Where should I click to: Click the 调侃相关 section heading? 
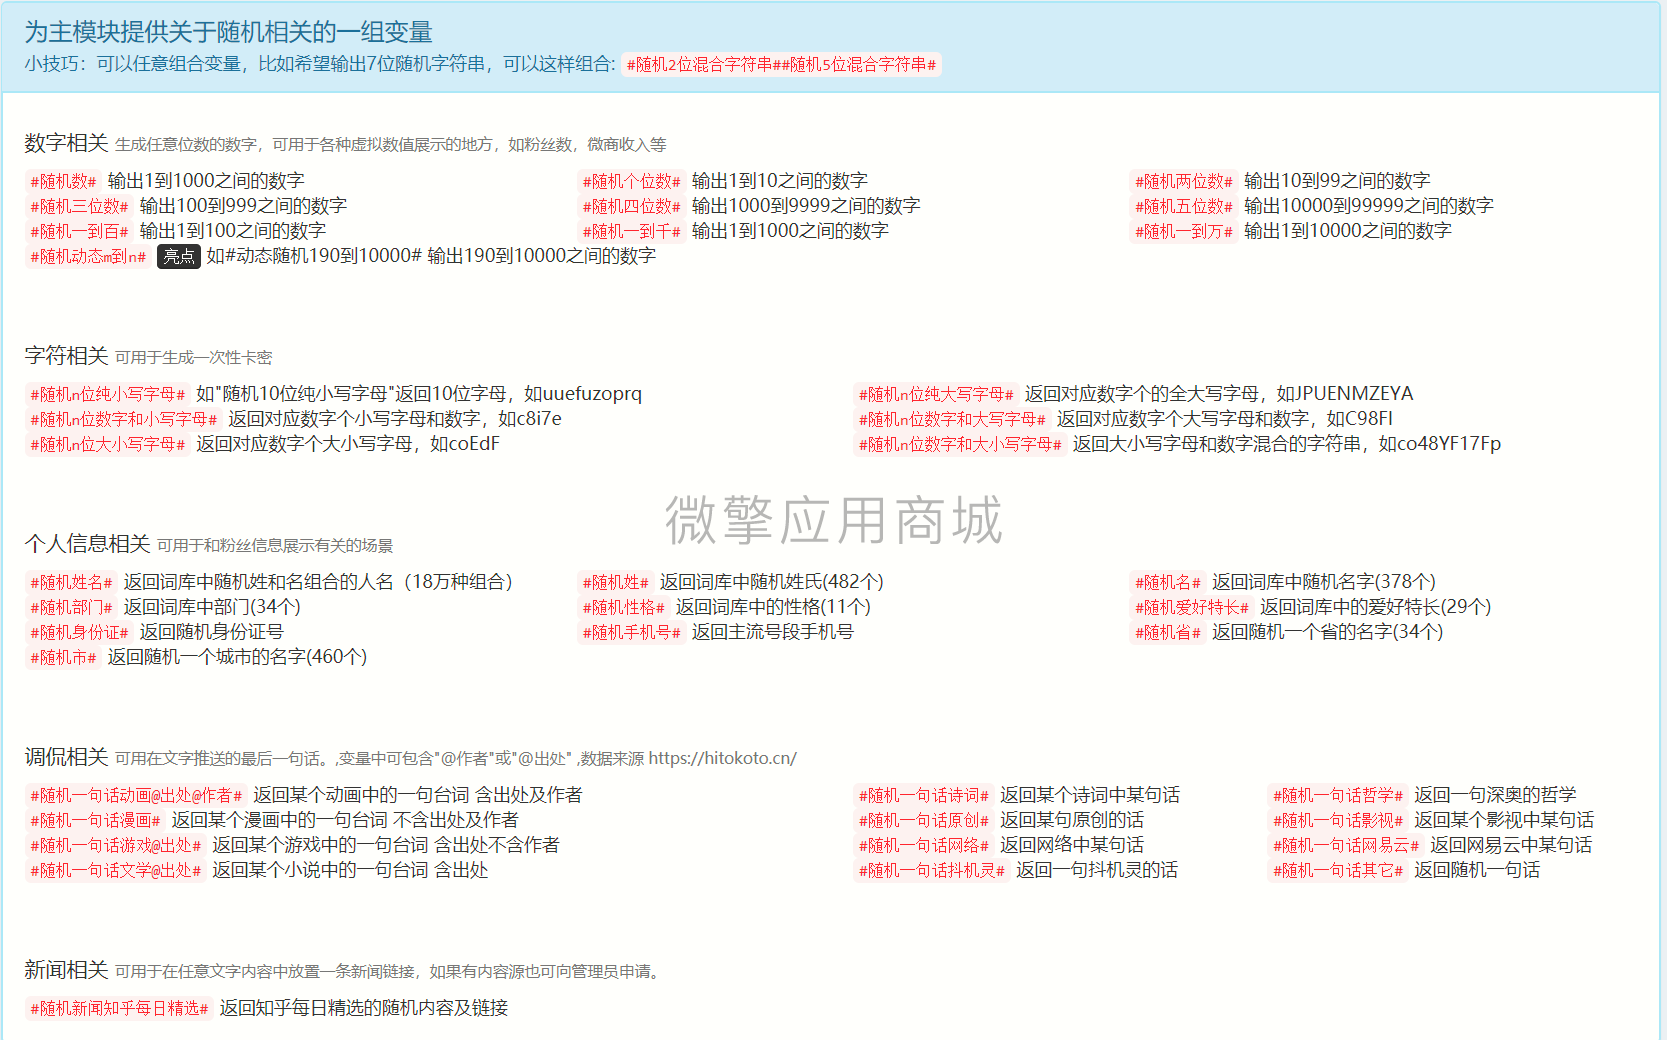(66, 757)
